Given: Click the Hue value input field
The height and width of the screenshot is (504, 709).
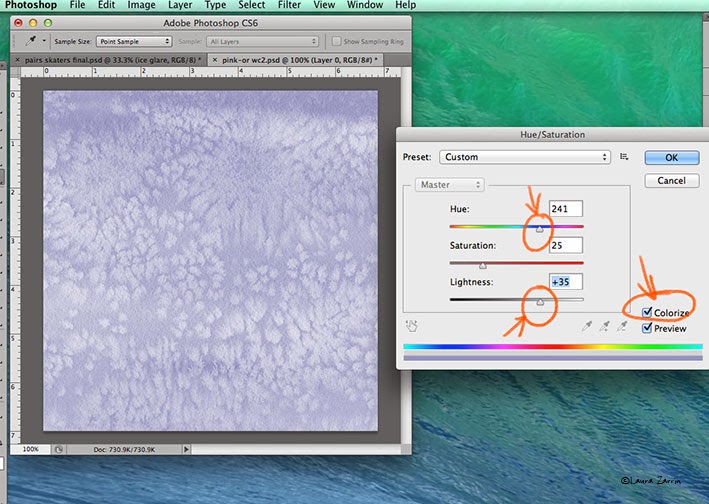Looking at the screenshot, I should (566, 209).
